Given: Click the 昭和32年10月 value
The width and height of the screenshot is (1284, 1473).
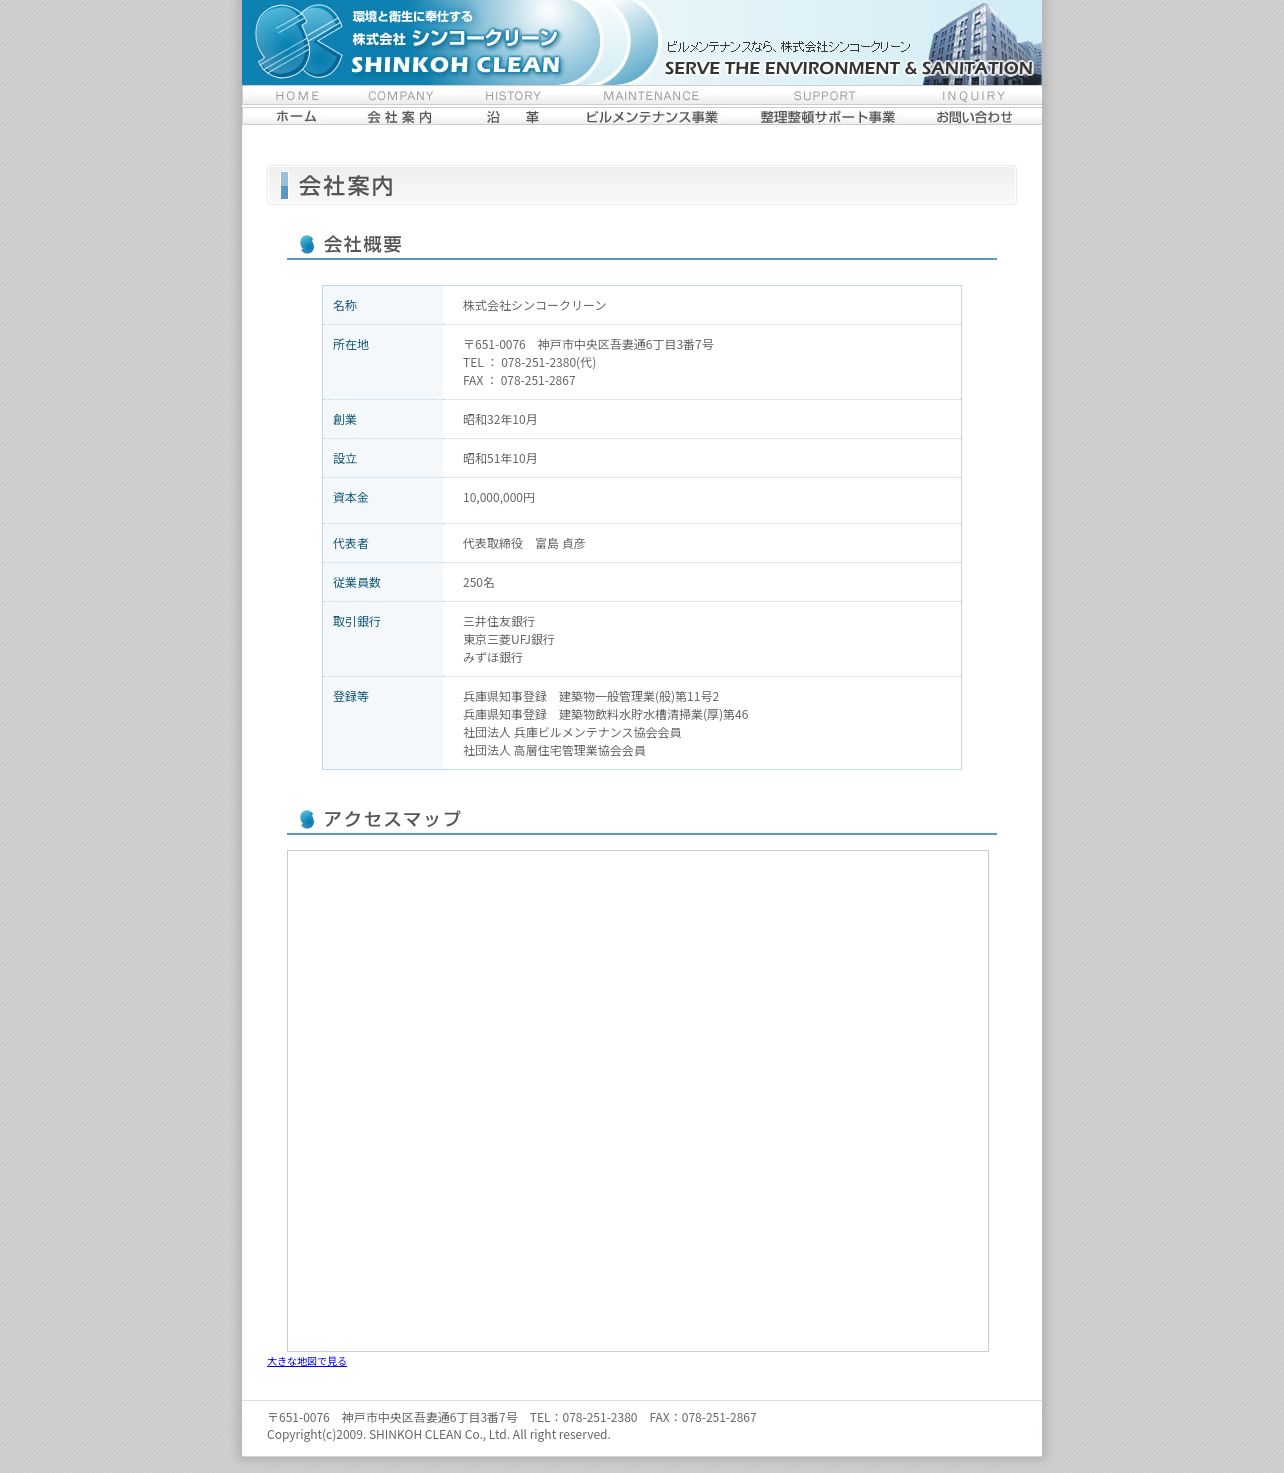Looking at the screenshot, I should [500, 419].
